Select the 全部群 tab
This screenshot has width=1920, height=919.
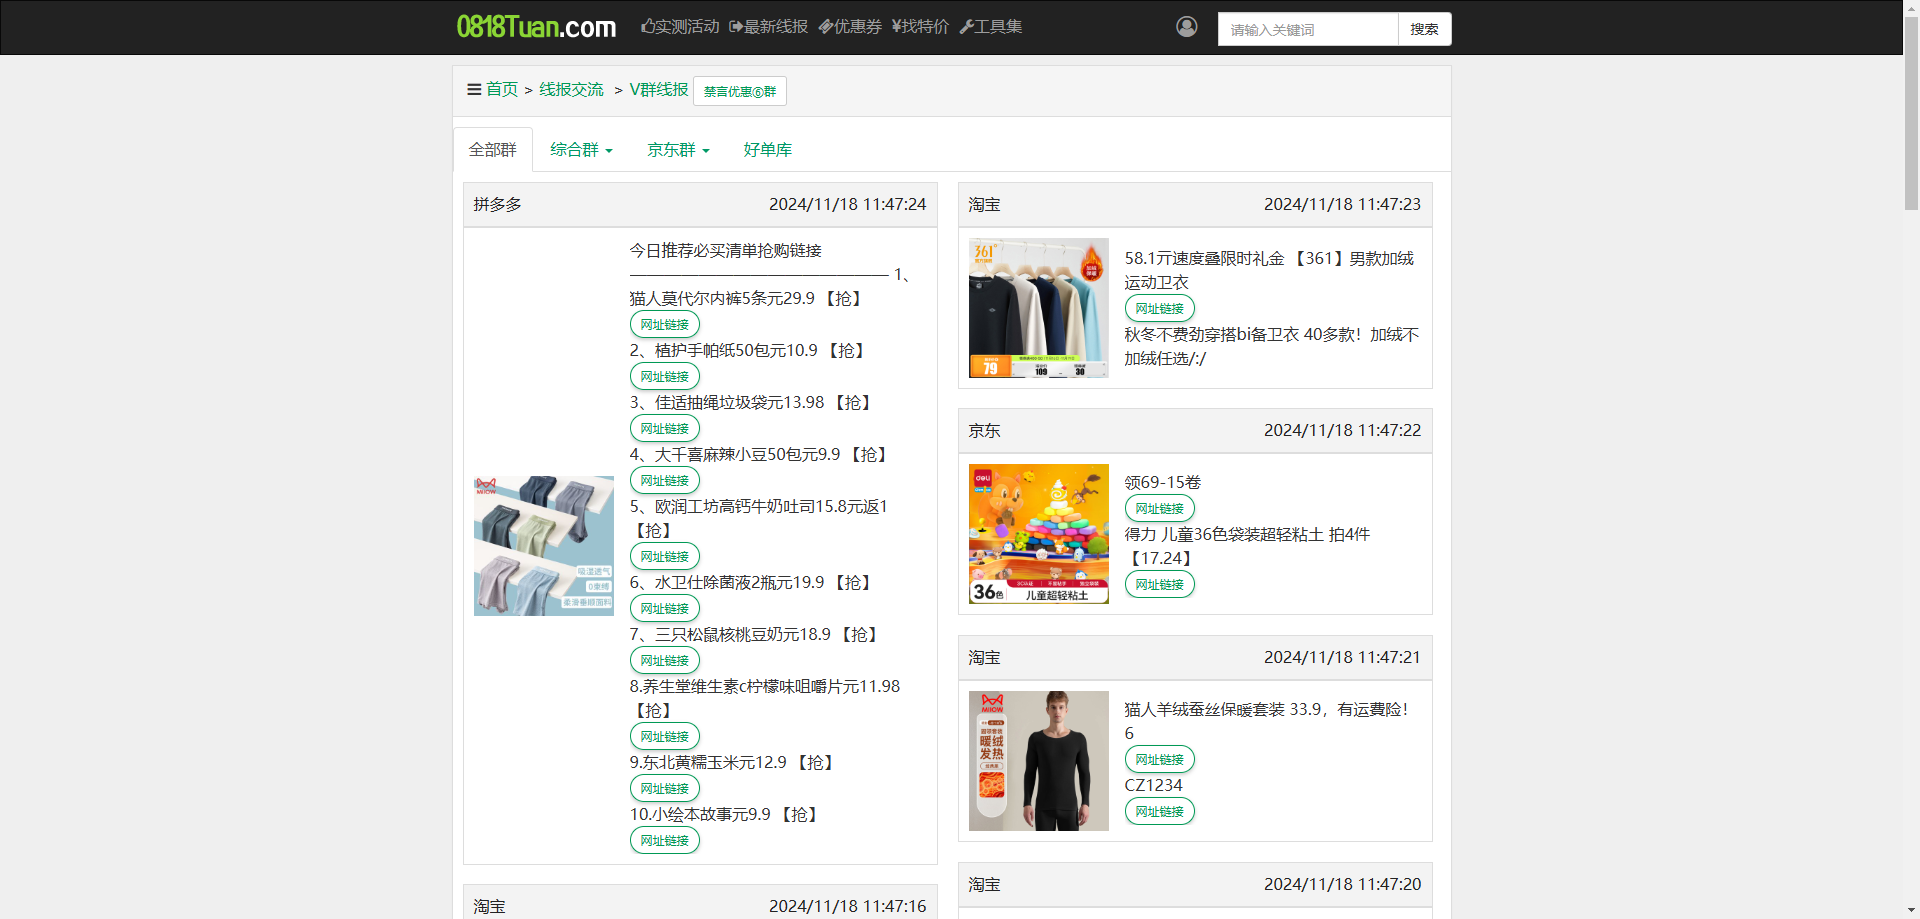(x=493, y=150)
